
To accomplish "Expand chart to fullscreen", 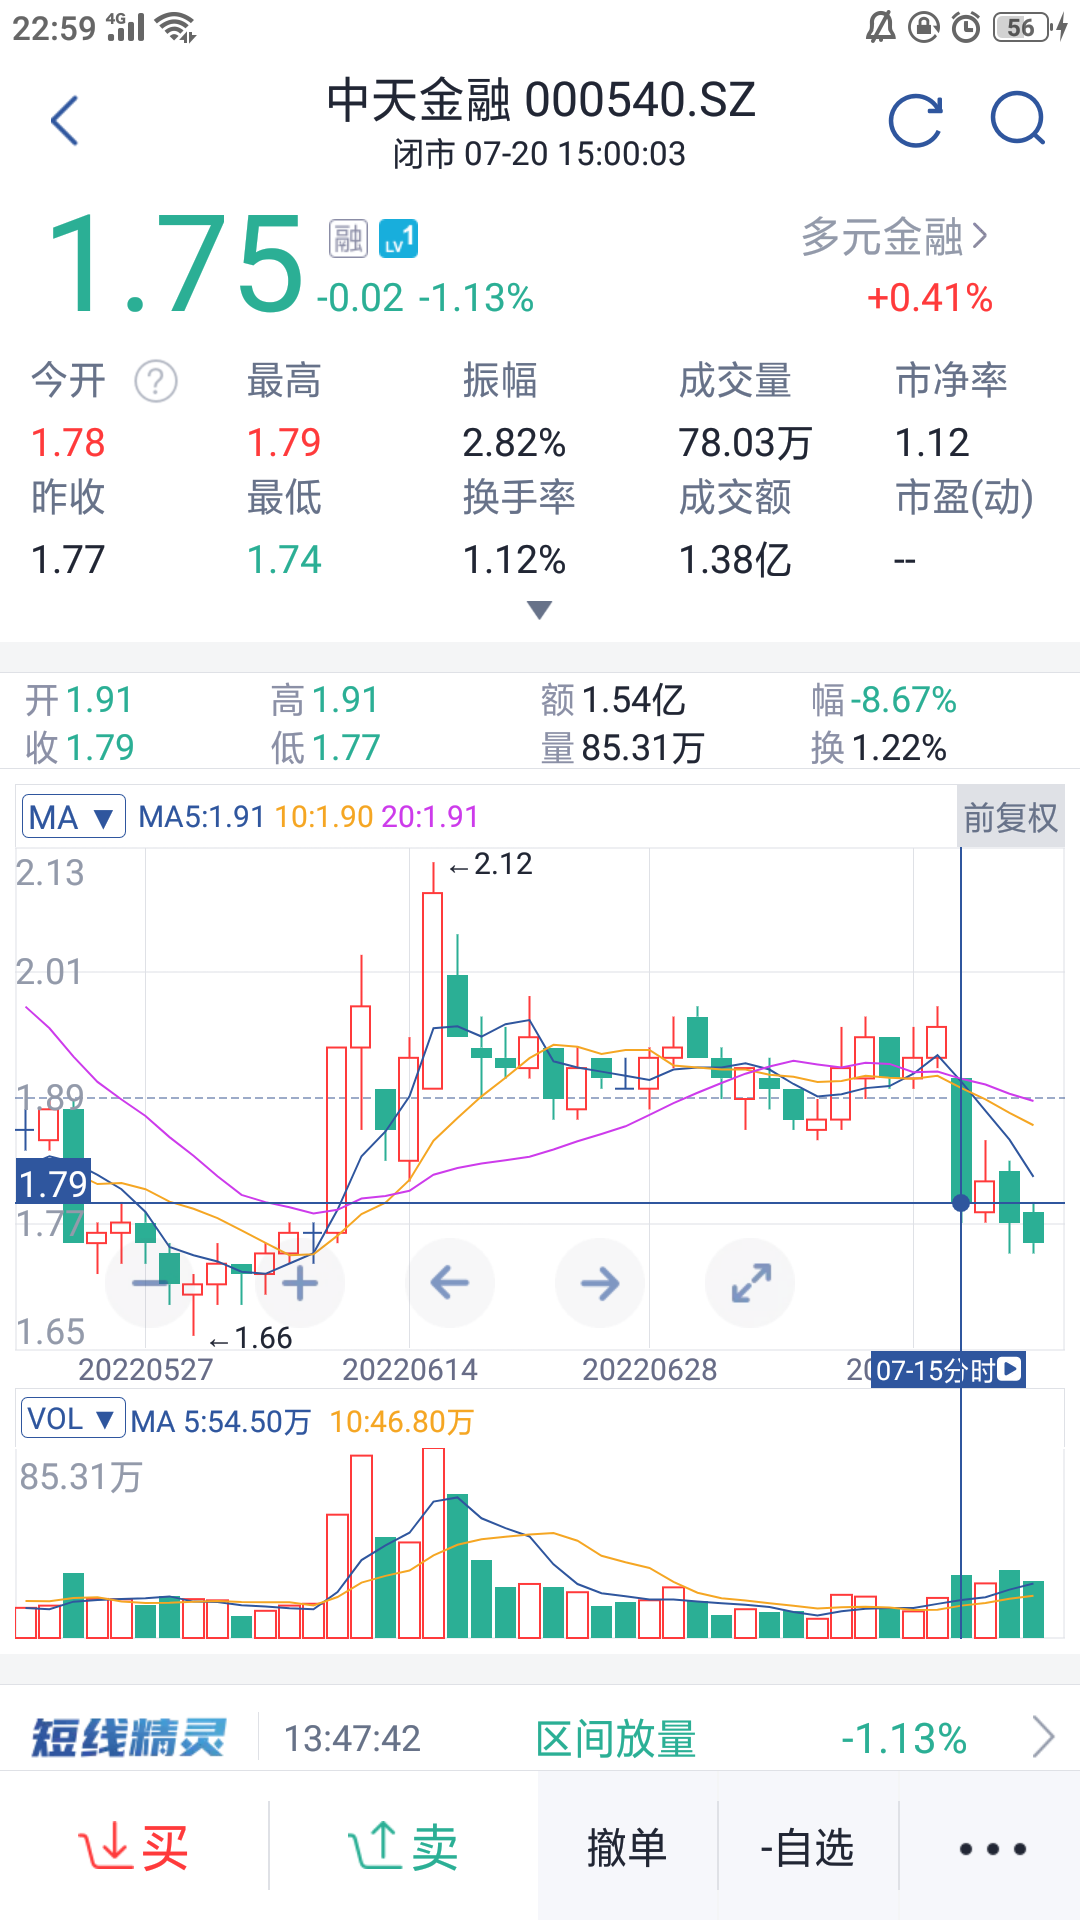I will coord(750,1283).
